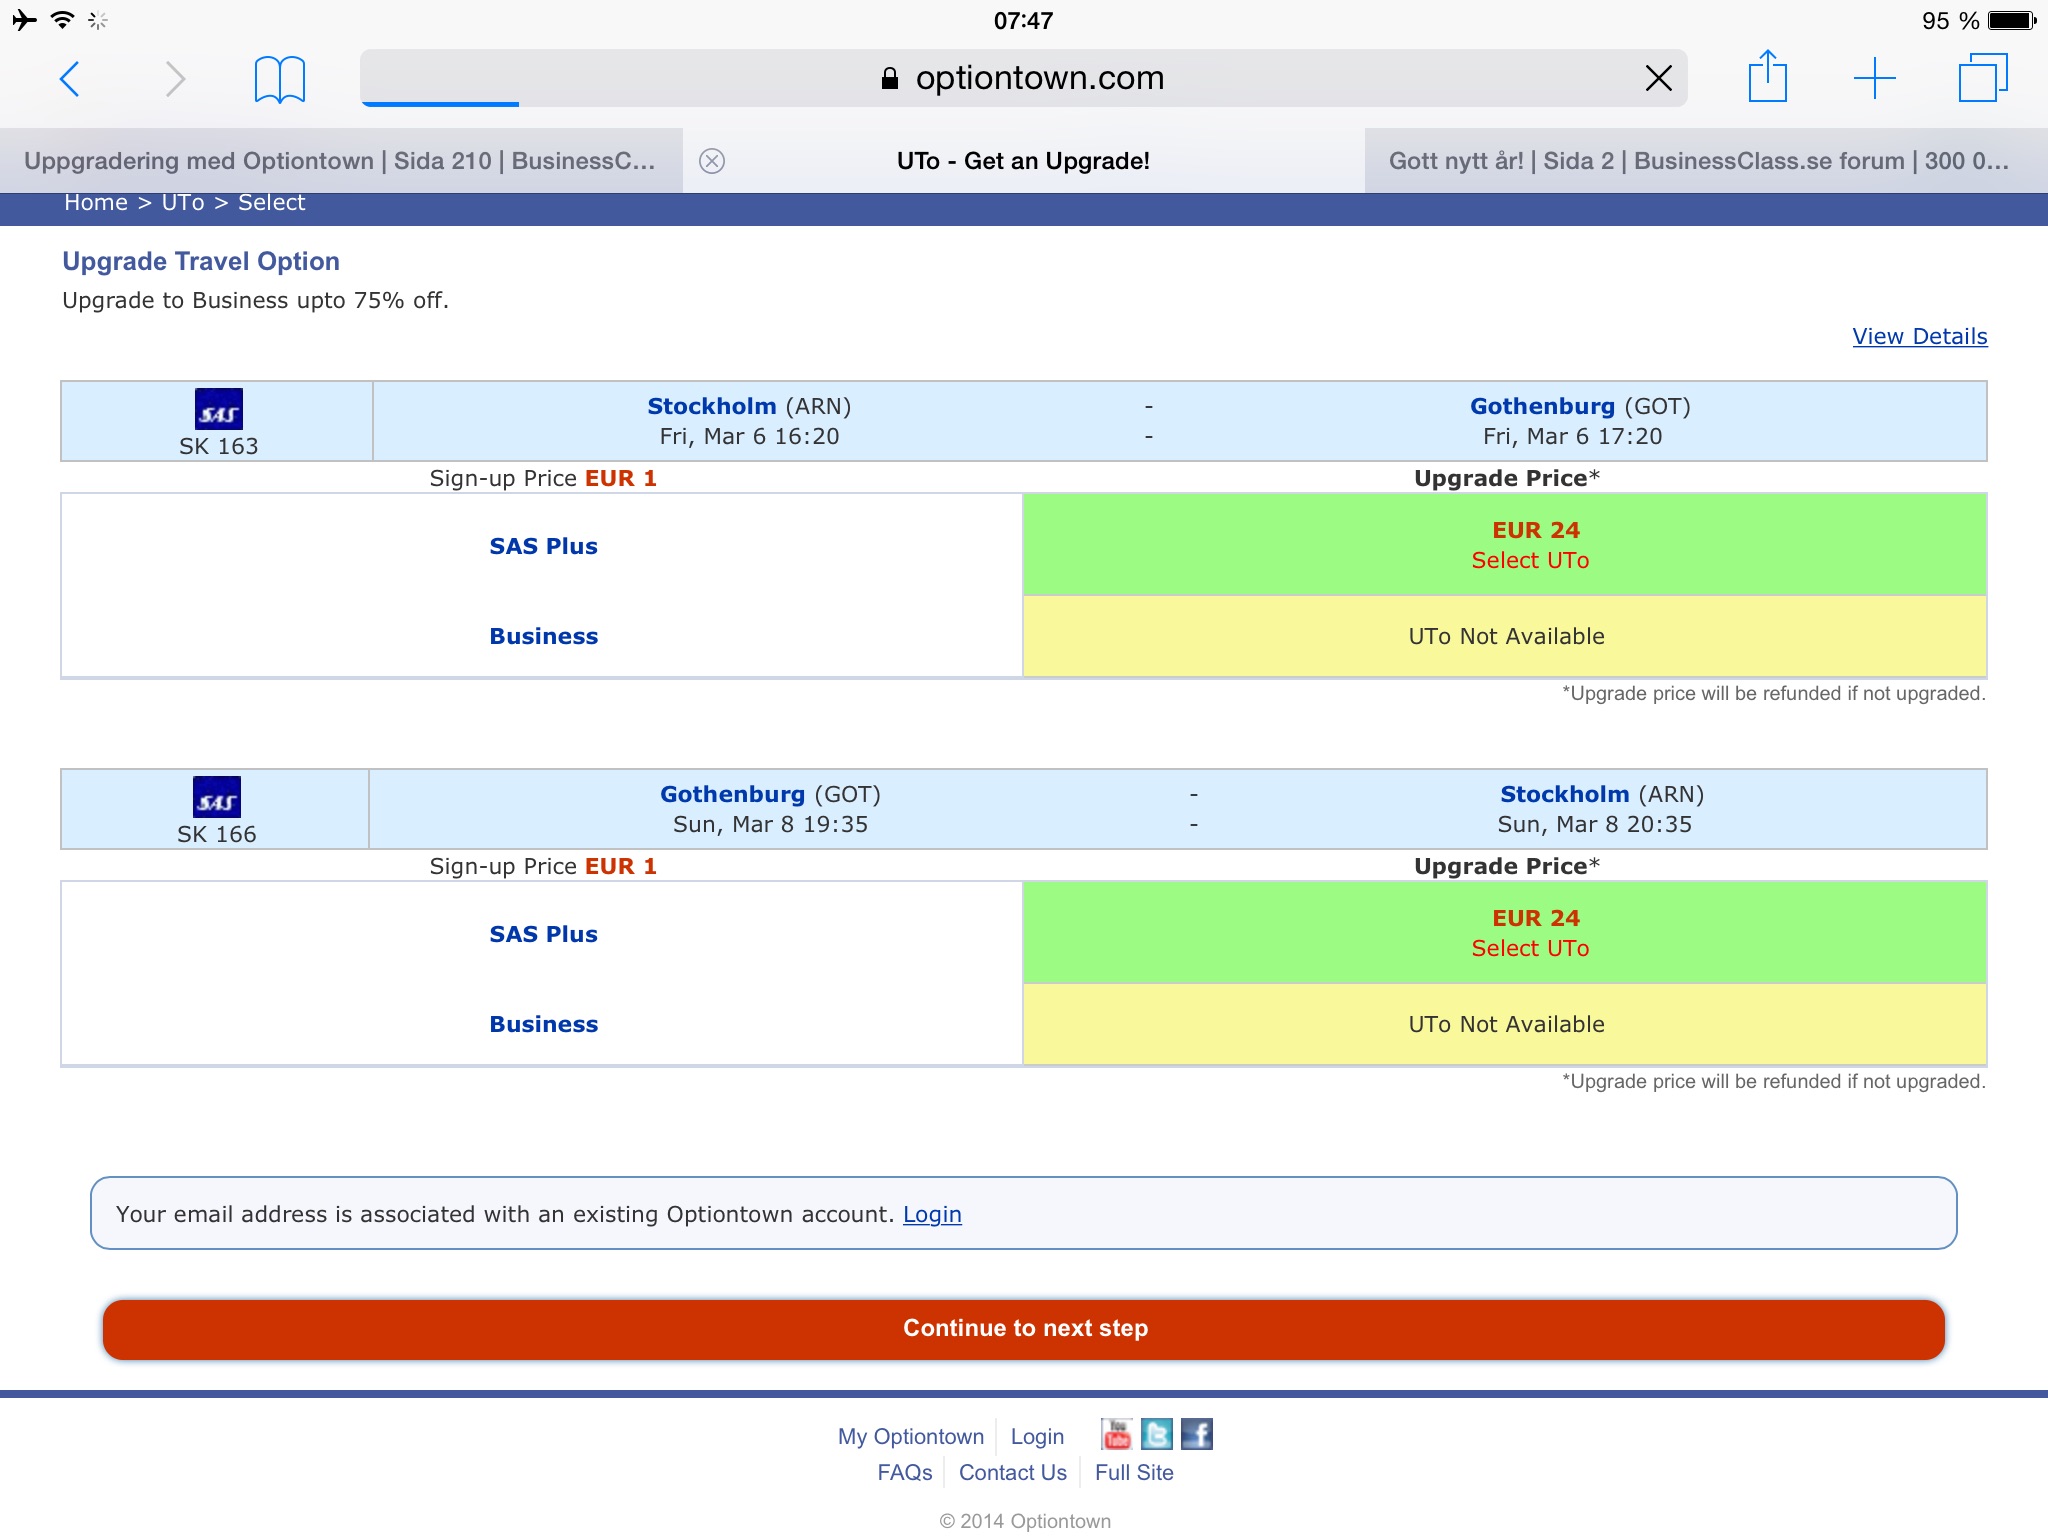This screenshot has height=1536, width=2048.
Task: Click Login link in email notice
Action: pyautogui.click(x=932, y=1214)
